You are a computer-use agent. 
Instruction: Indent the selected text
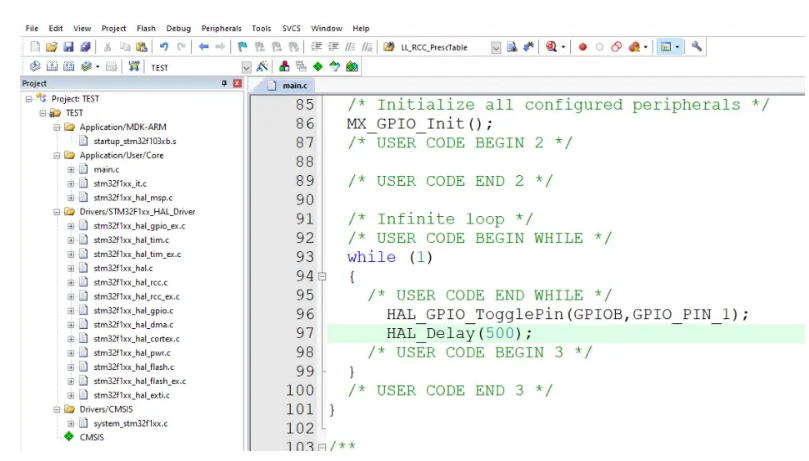click(316, 47)
